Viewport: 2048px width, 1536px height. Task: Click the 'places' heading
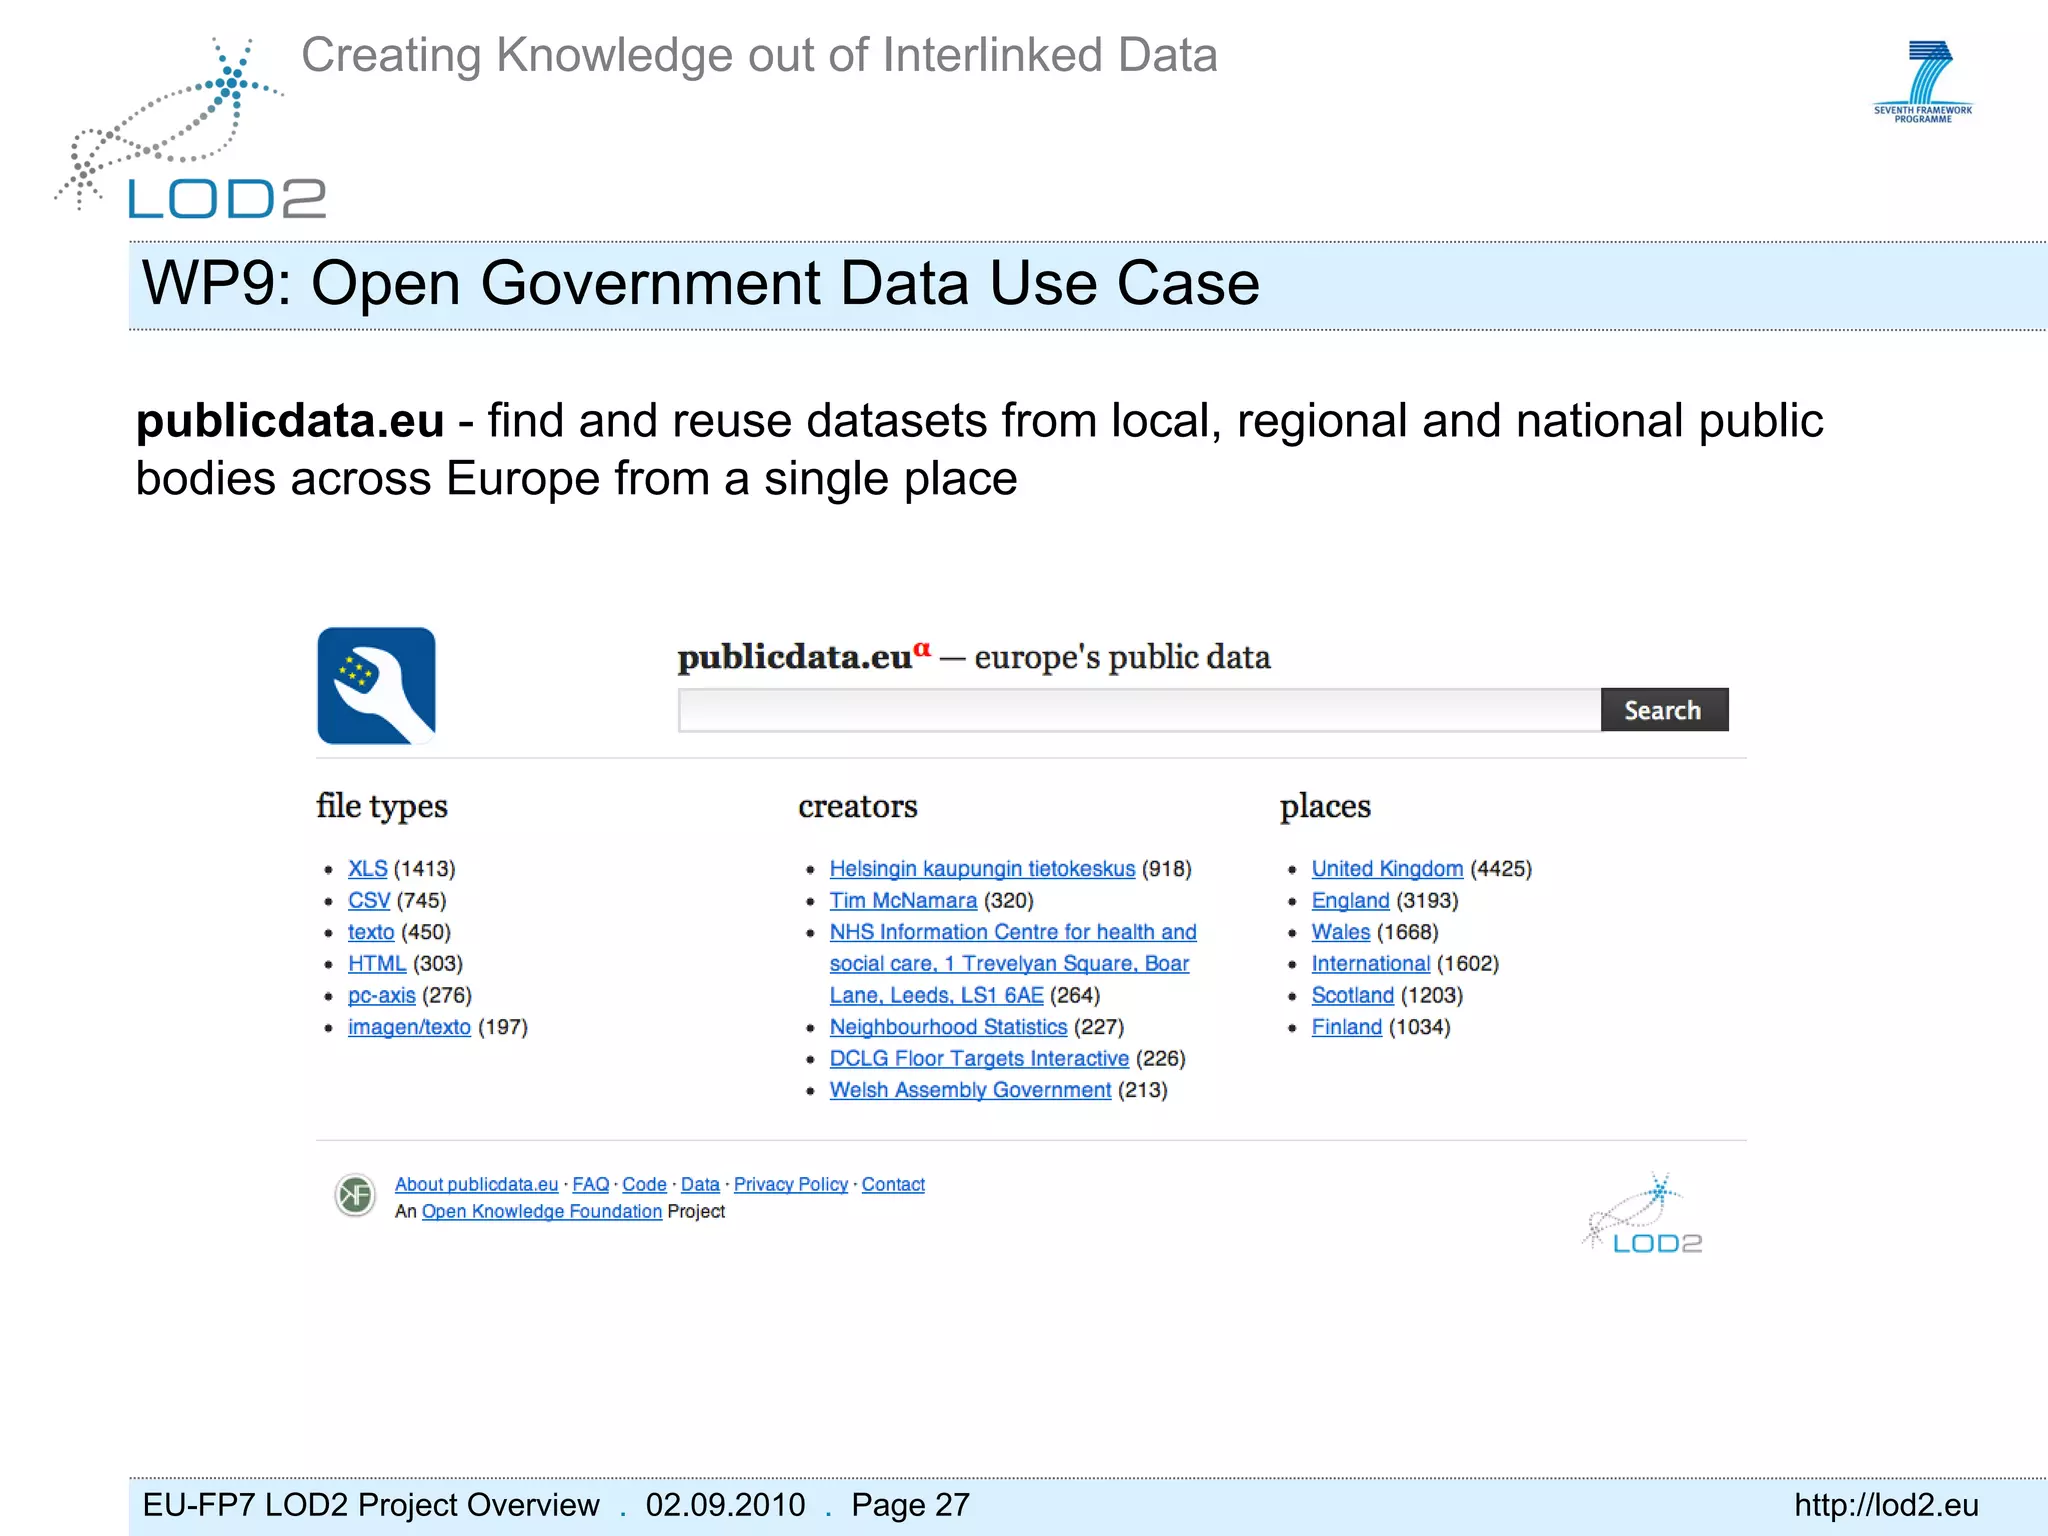pos(1325,806)
